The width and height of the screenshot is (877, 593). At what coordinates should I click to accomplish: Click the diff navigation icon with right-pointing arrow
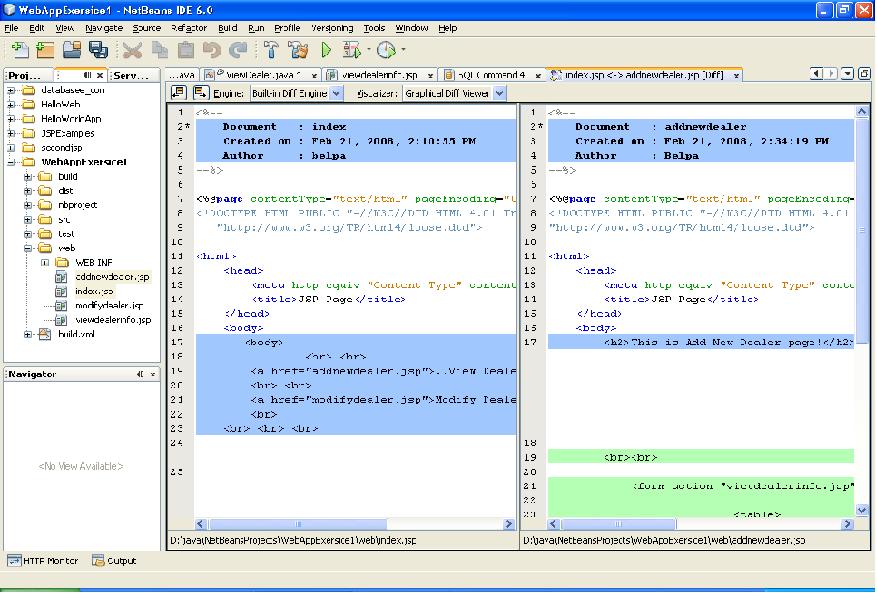pos(200,93)
